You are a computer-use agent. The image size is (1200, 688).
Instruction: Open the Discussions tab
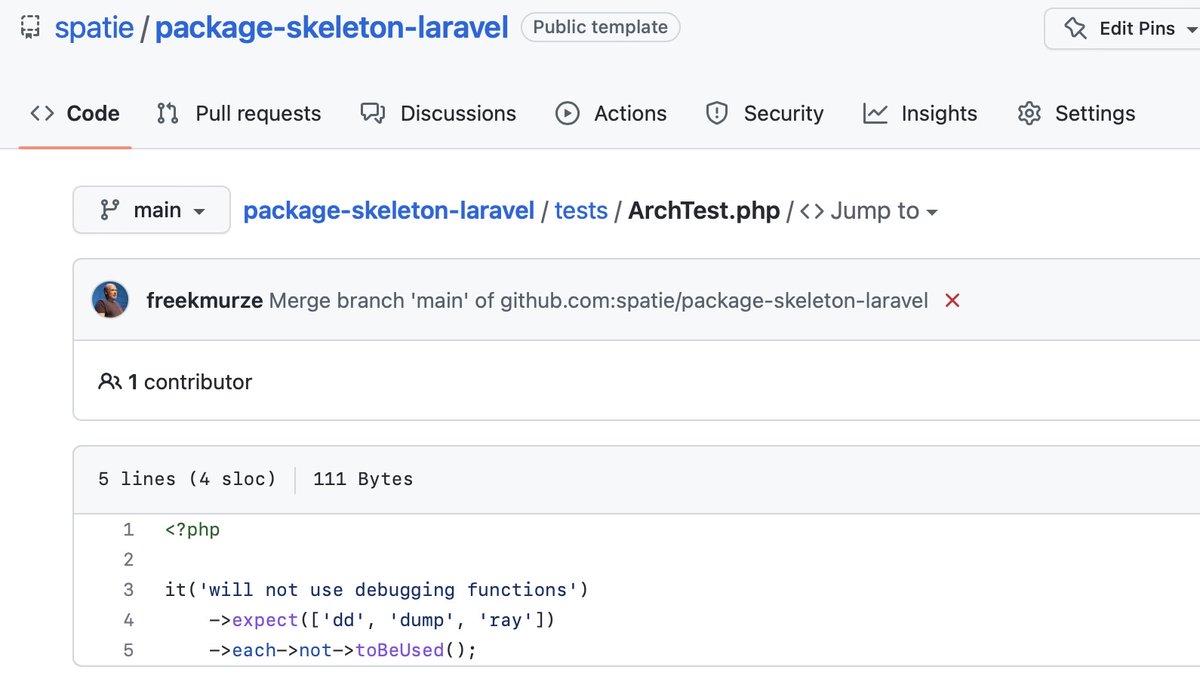pos(439,113)
